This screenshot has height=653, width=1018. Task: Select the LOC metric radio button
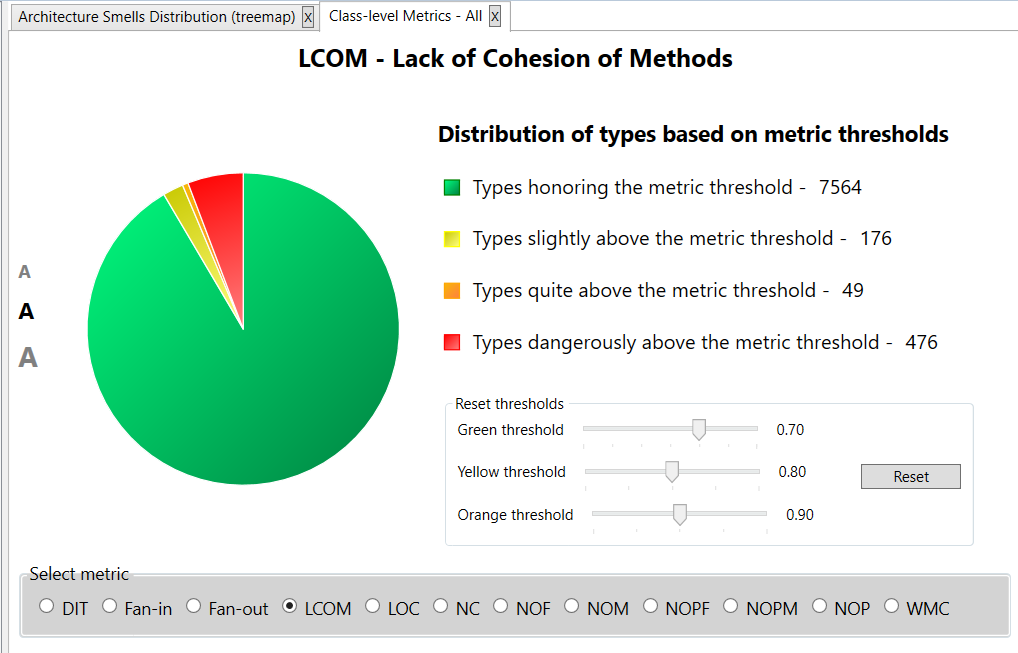coord(373,606)
